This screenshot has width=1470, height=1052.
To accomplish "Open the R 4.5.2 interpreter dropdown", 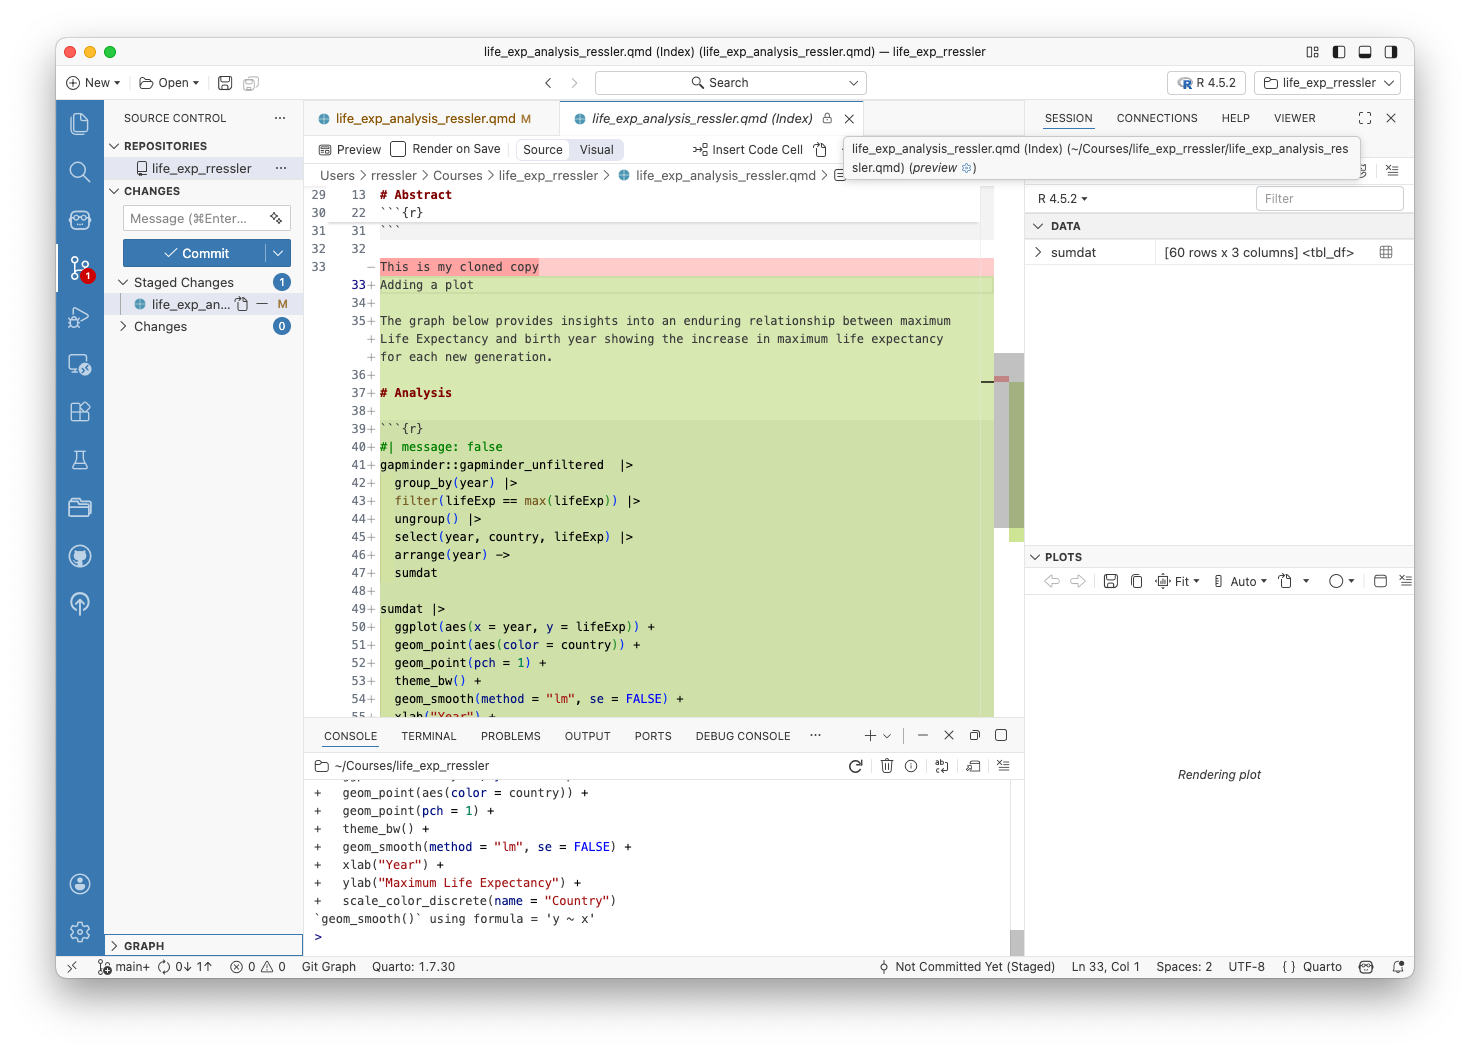I will click(1206, 82).
